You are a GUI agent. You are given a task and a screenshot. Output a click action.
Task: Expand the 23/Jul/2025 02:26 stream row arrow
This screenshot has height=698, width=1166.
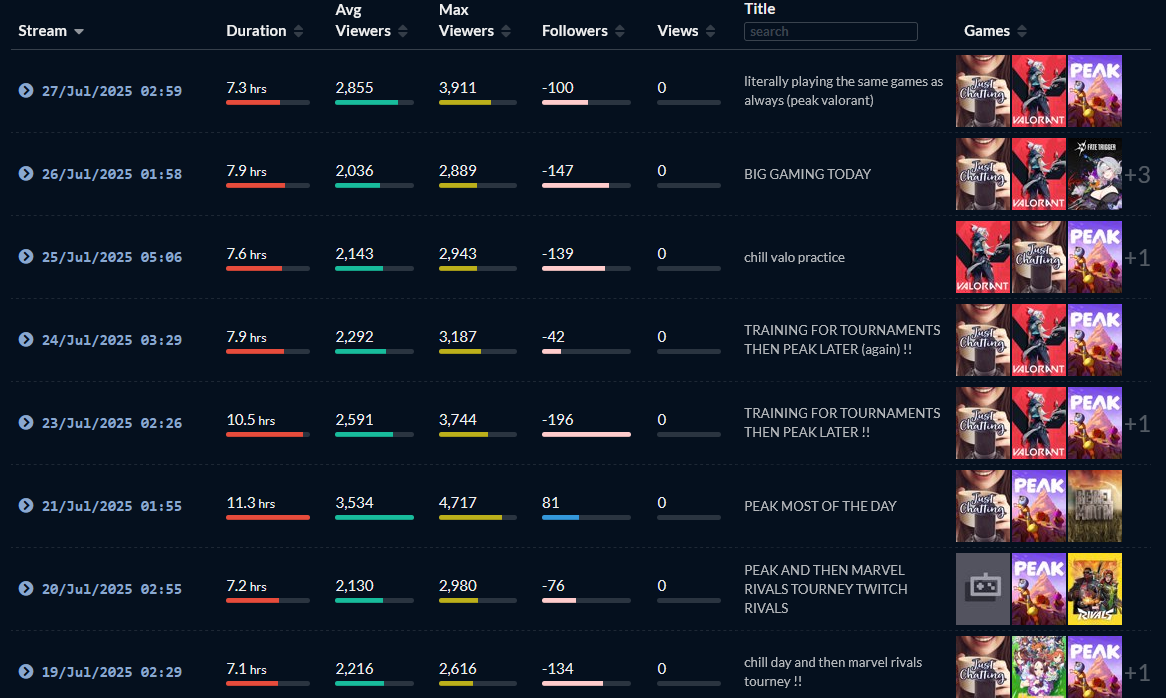click(26, 422)
